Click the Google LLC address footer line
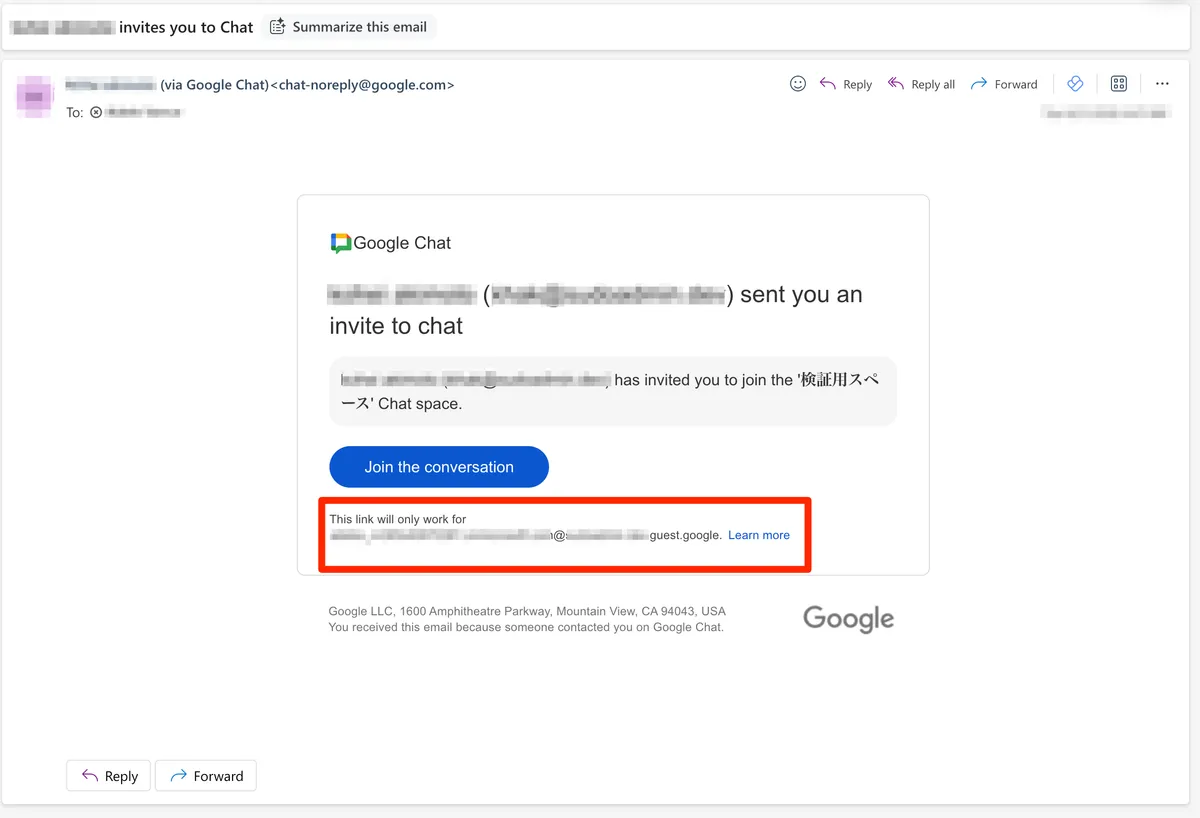 pos(527,611)
